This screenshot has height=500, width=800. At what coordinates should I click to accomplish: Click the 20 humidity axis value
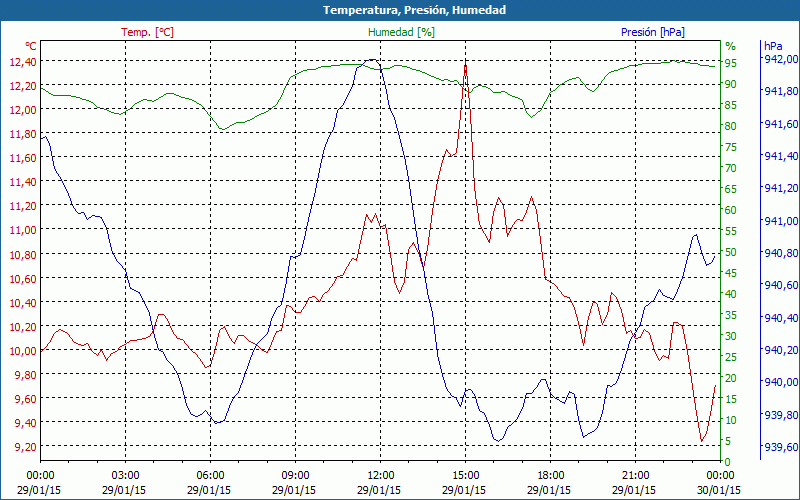(731, 378)
